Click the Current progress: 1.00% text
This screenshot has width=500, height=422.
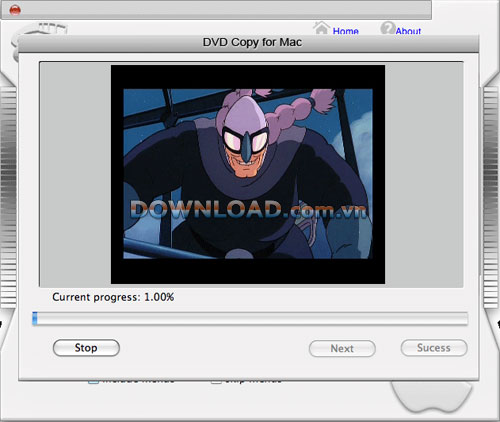113,297
